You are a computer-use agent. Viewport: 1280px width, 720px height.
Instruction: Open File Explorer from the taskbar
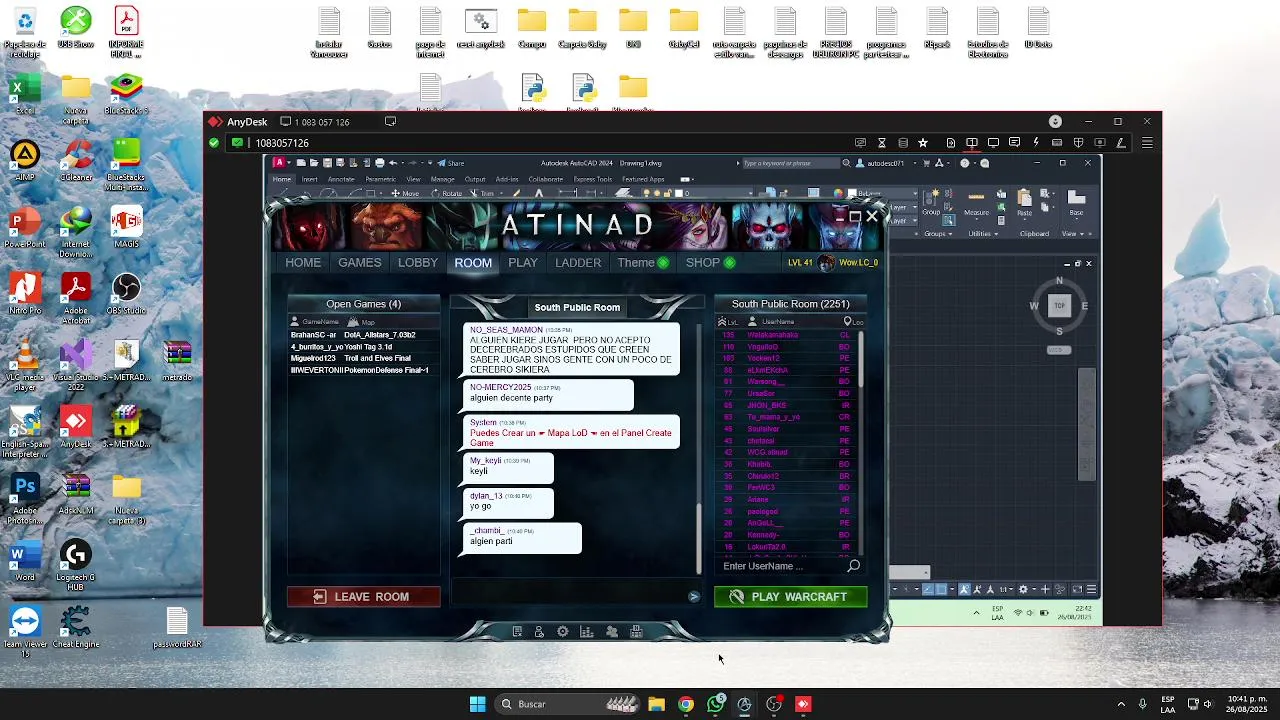[656, 704]
